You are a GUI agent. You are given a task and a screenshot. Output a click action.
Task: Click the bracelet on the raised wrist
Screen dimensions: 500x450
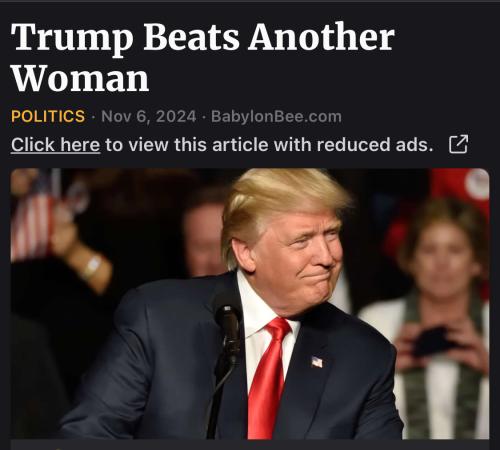click(x=92, y=268)
